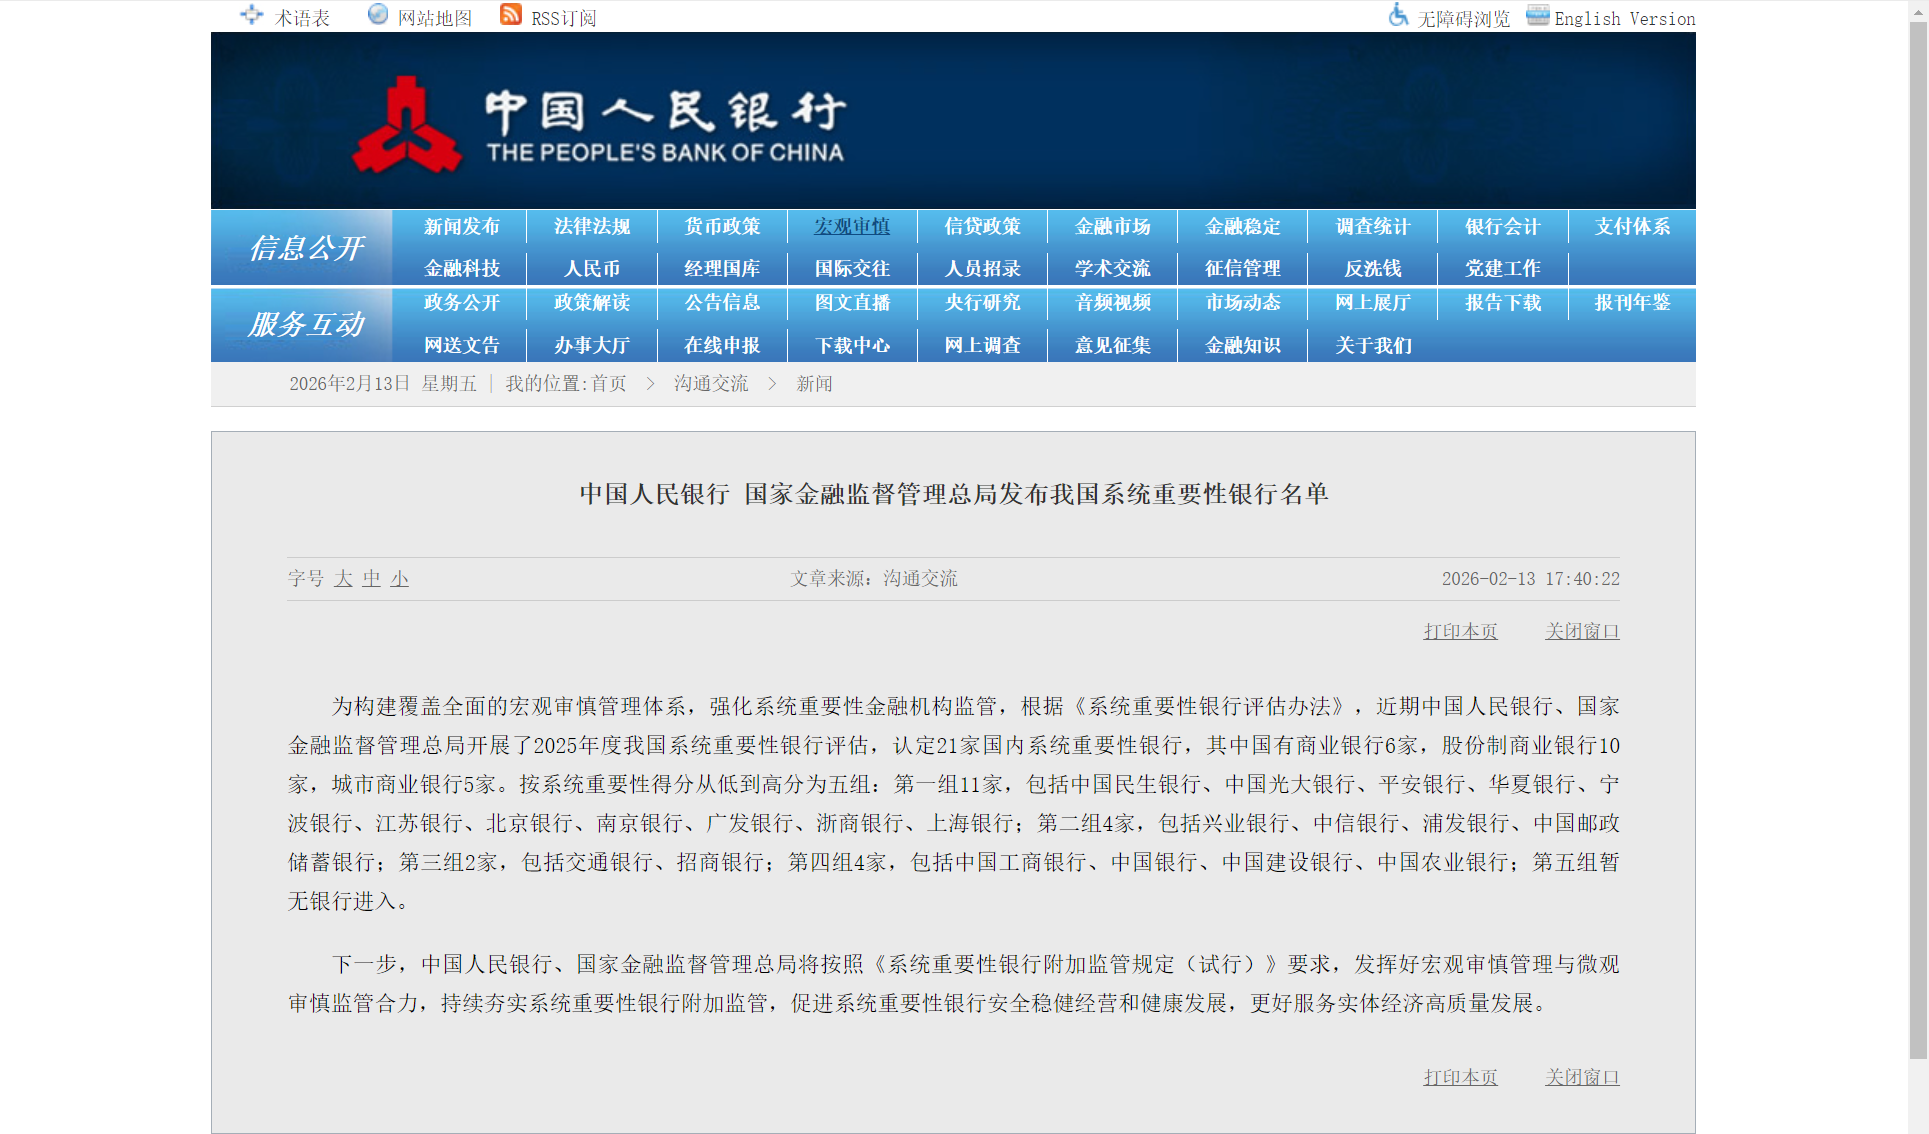Click top 打印本页 print link
The image size is (1929, 1134).
[1460, 632]
